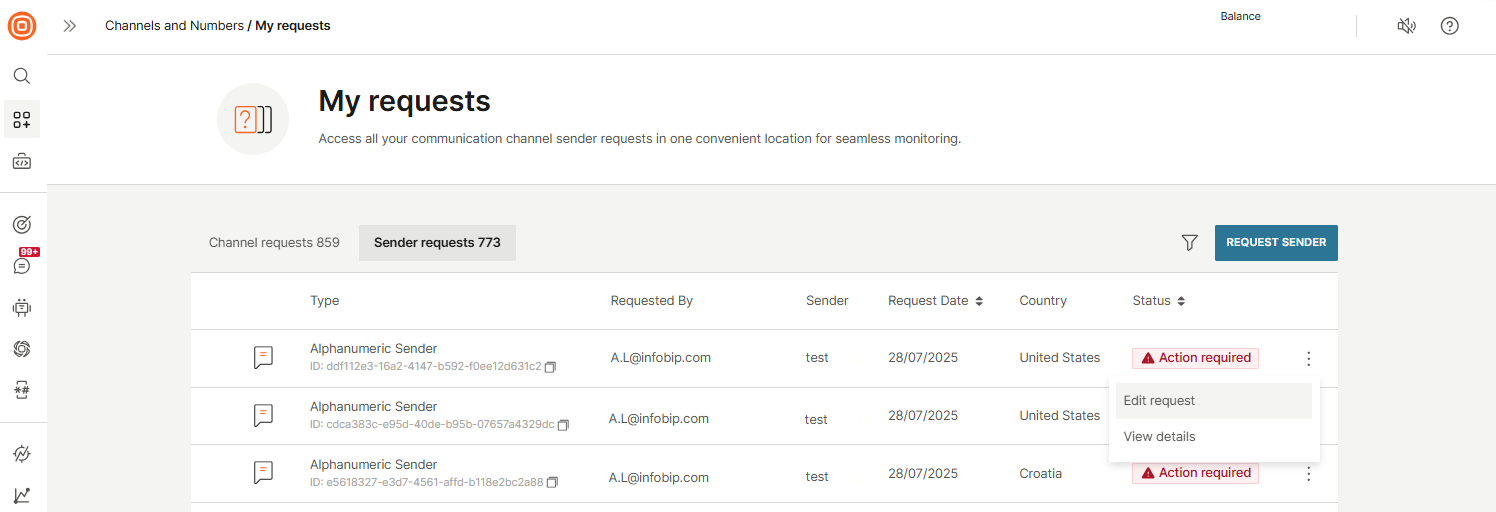Toggle the muted sound notifications icon
Image resolution: width=1496 pixels, height=512 pixels.
tap(1406, 26)
